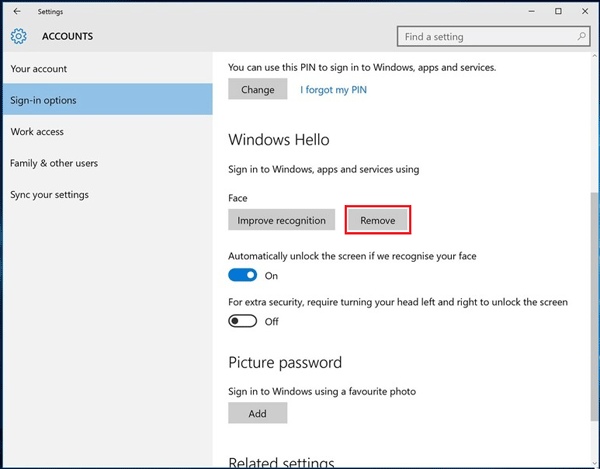Click the search magnifier icon
Image resolution: width=600 pixels, height=469 pixels.
click(581, 36)
